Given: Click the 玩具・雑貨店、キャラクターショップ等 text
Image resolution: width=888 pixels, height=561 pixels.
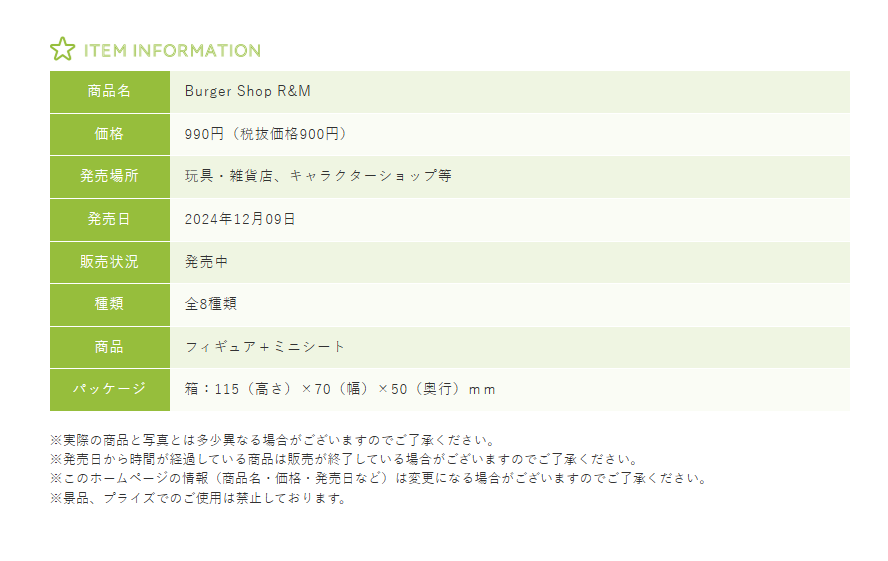Looking at the screenshot, I should 318,176.
